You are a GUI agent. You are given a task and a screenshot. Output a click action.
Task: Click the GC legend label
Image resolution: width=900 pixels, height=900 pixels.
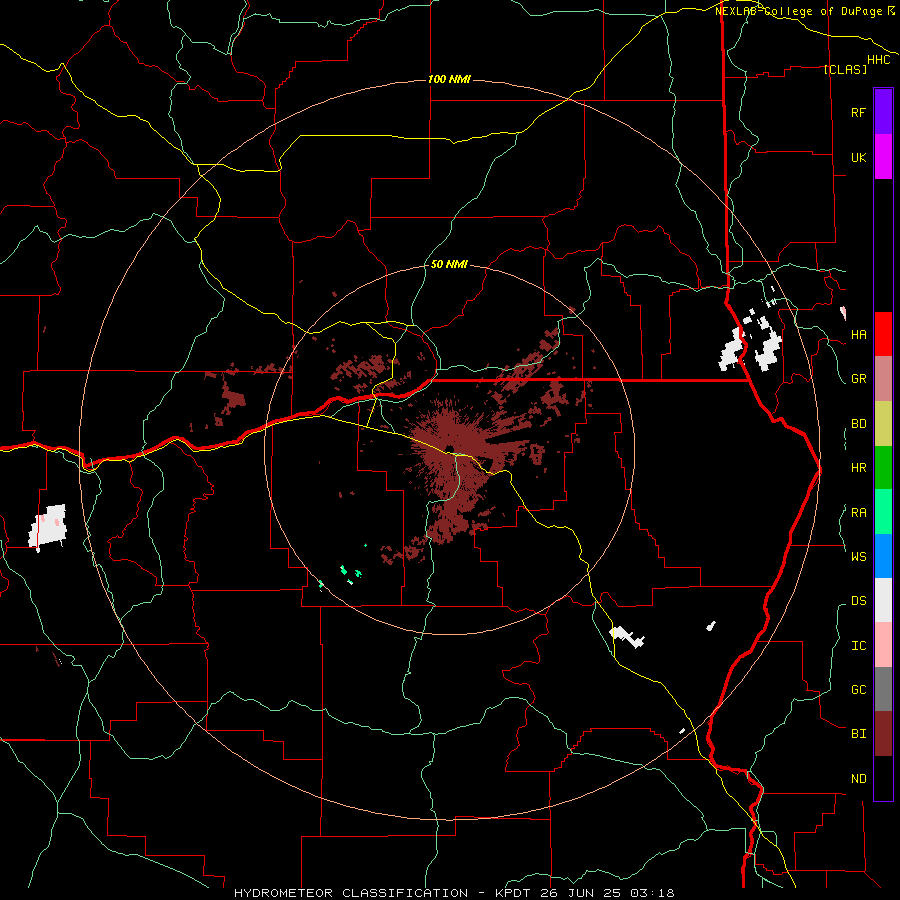[858, 690]
